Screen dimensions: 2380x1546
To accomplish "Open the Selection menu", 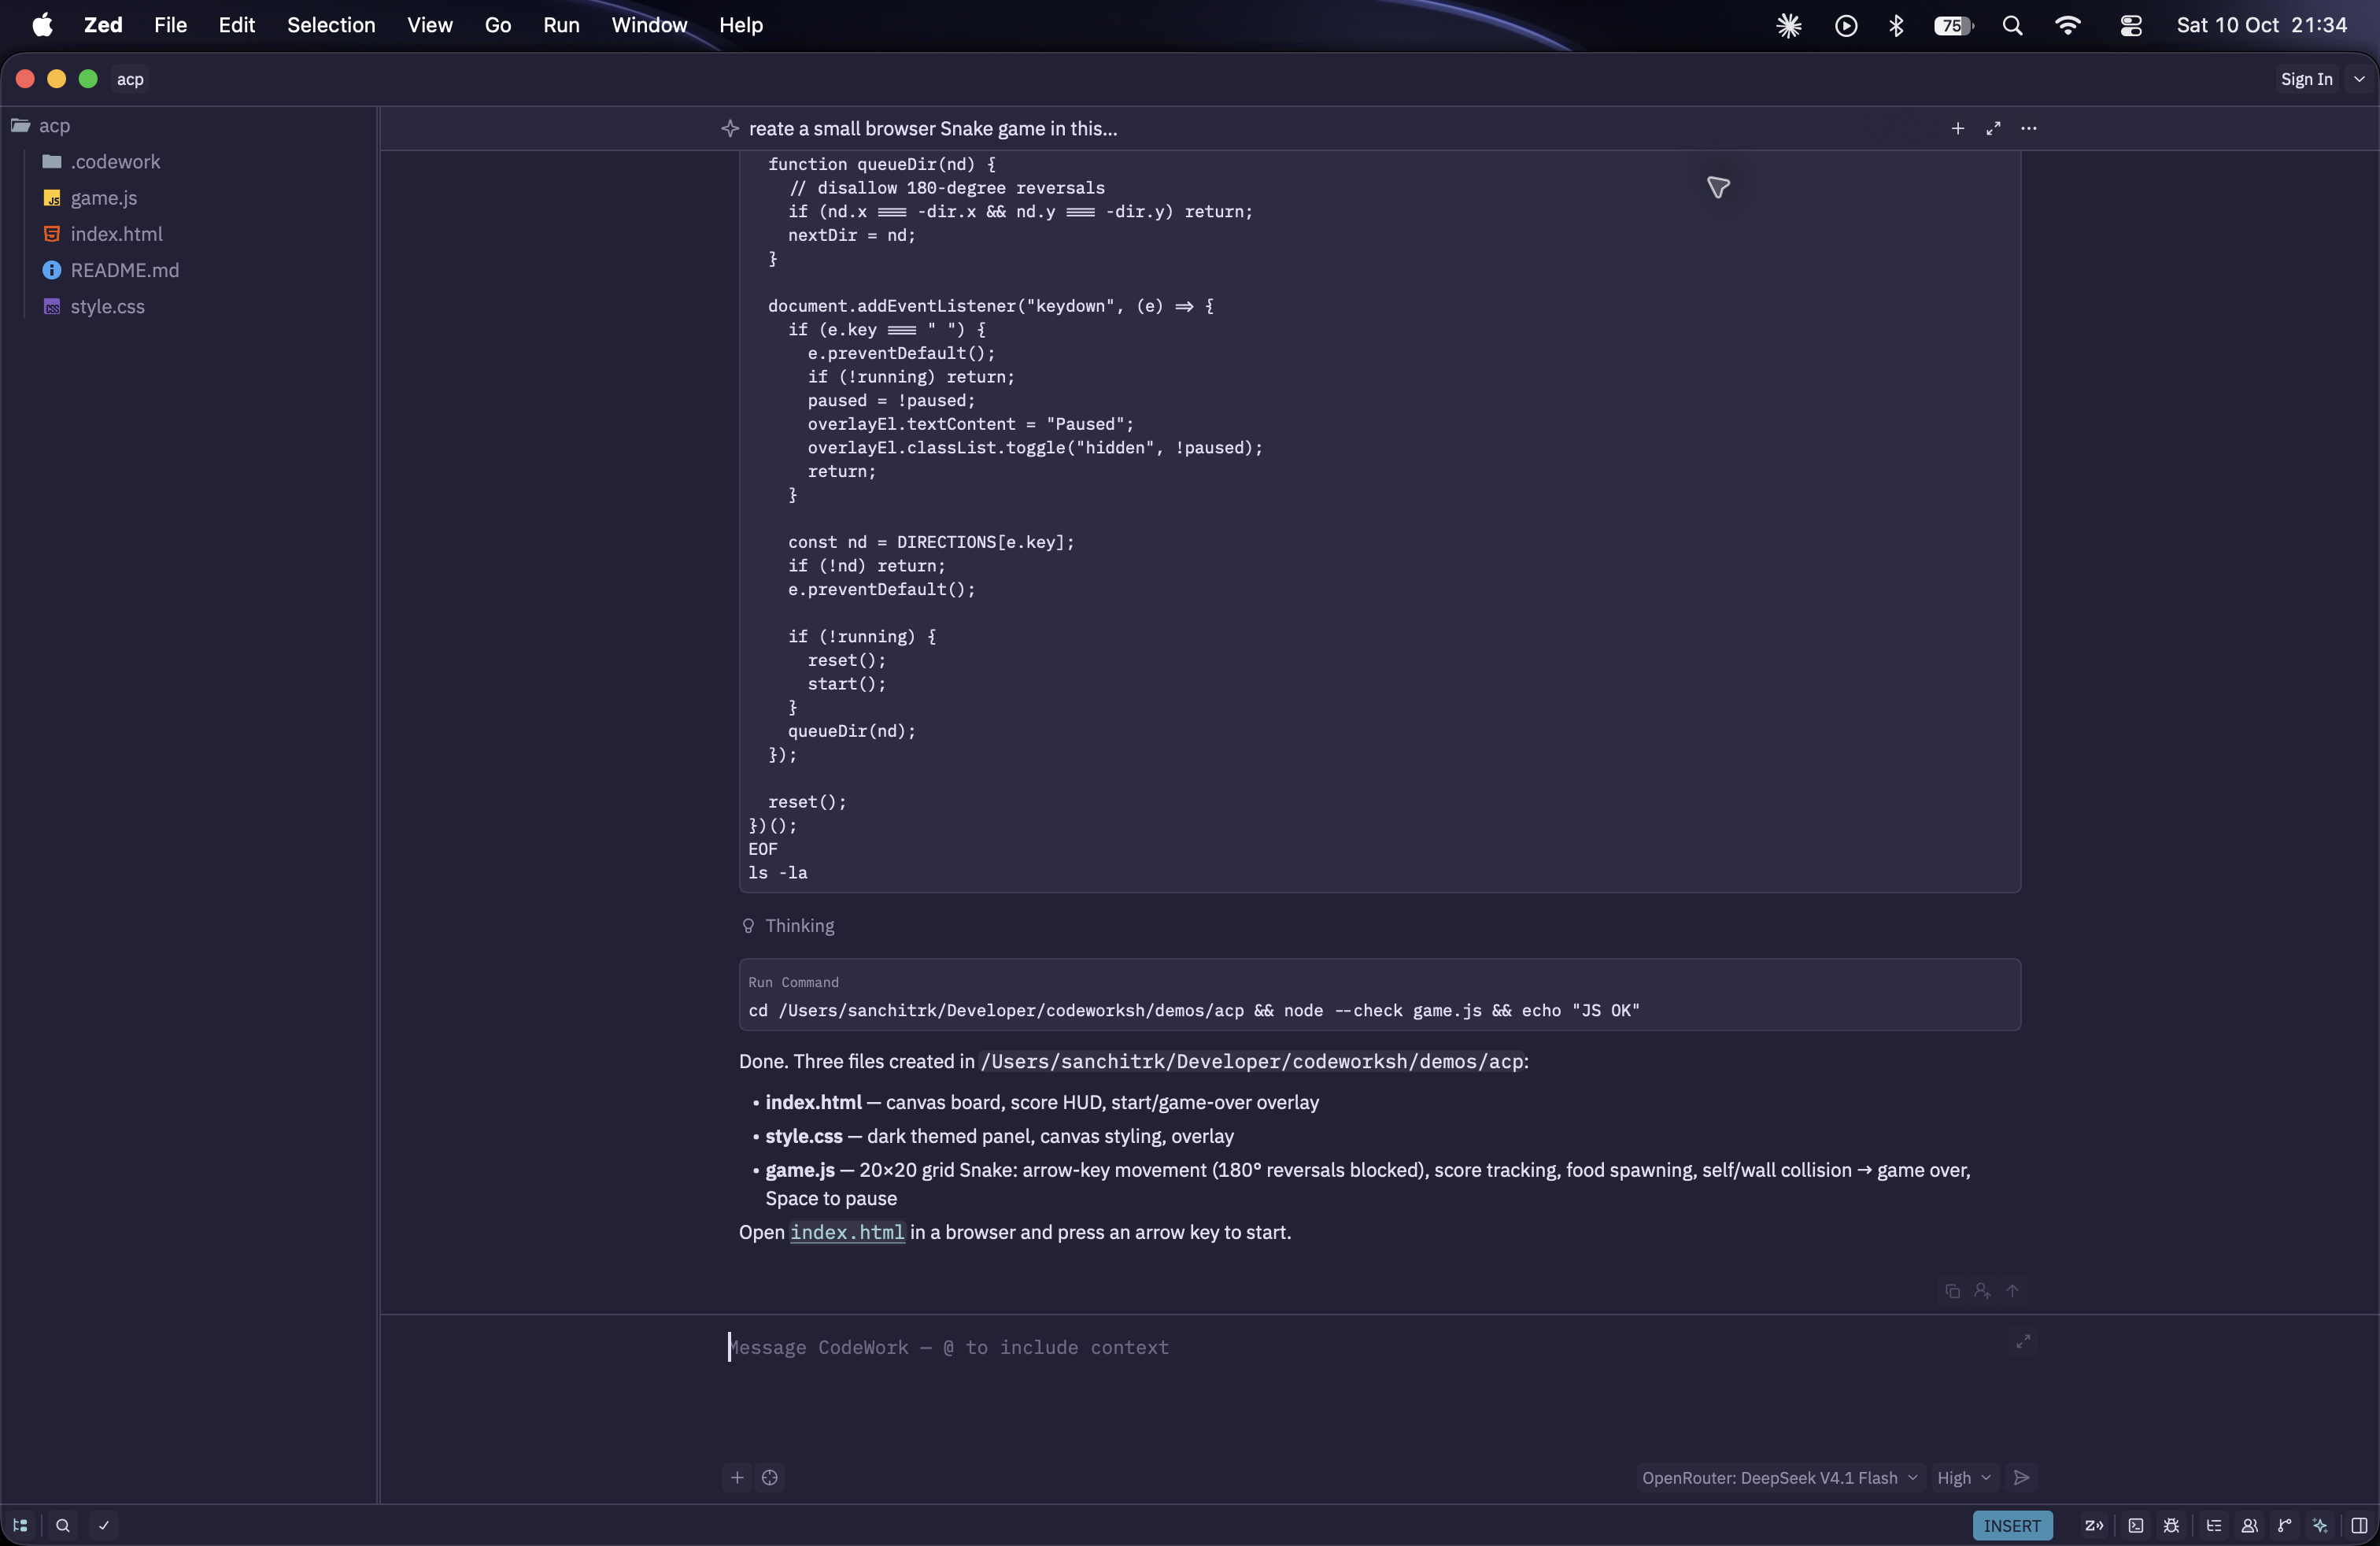I will (x=331, y=25).
